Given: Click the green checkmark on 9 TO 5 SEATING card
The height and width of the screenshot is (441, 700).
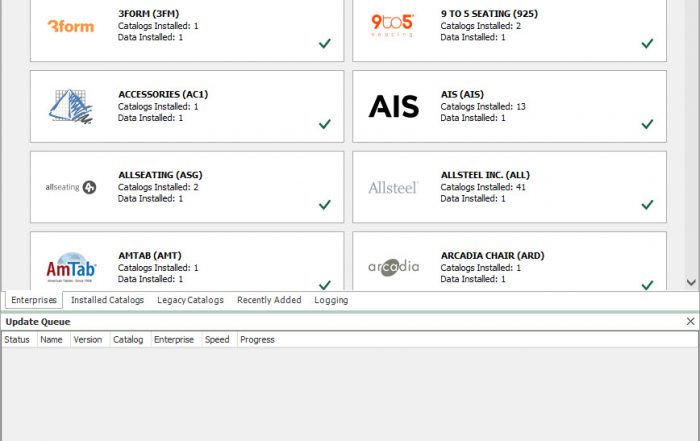Looking at the screenshot, I should pos(647,43).
